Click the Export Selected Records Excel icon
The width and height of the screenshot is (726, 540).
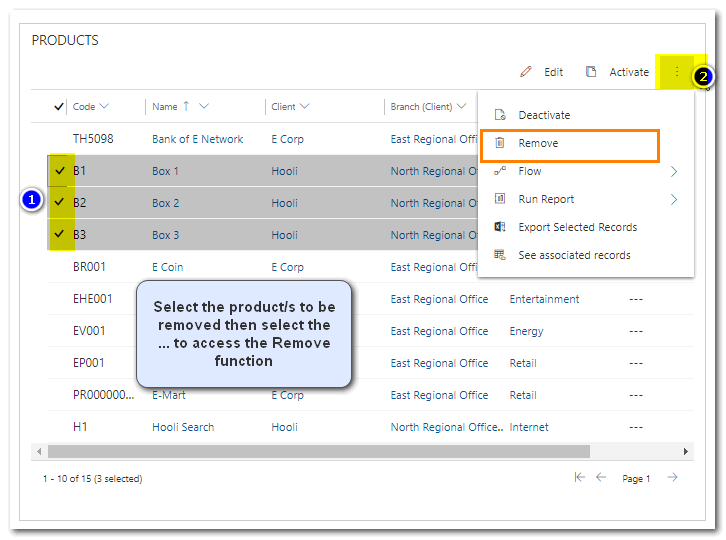coord(500,227)
